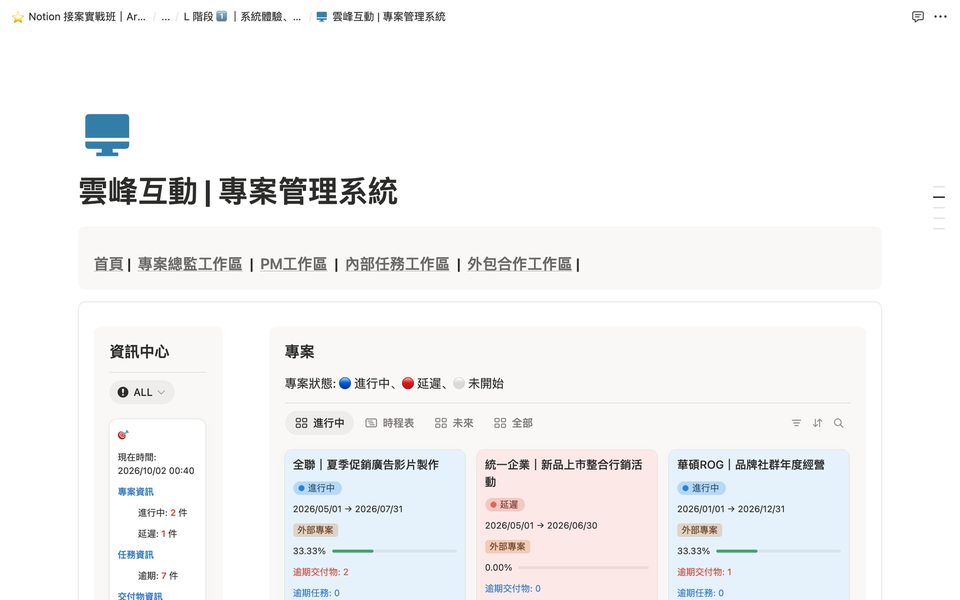Expand the ALL dropdown in 資訊中心
Screen dimensions: 960x600
[x=142, y=392]
